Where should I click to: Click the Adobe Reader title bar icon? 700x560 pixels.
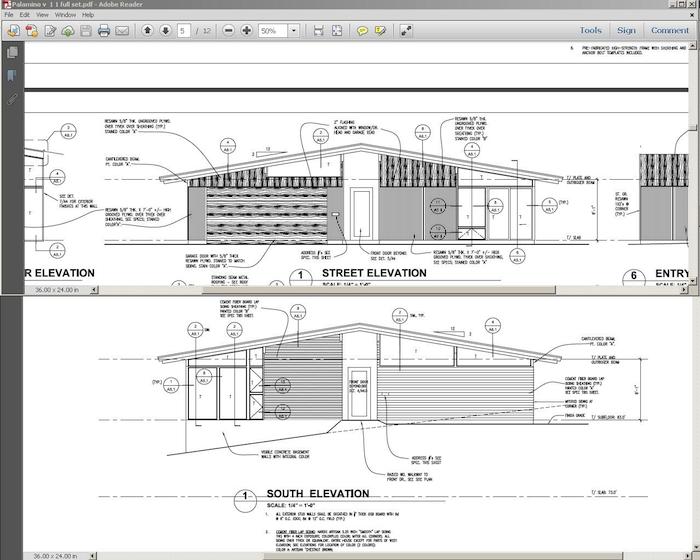6,4
